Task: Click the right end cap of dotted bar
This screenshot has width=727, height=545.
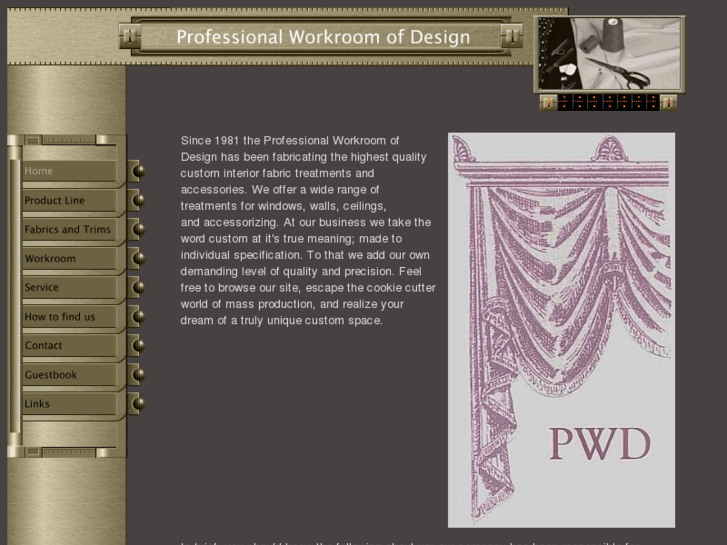Action: (x=668, y=102)
